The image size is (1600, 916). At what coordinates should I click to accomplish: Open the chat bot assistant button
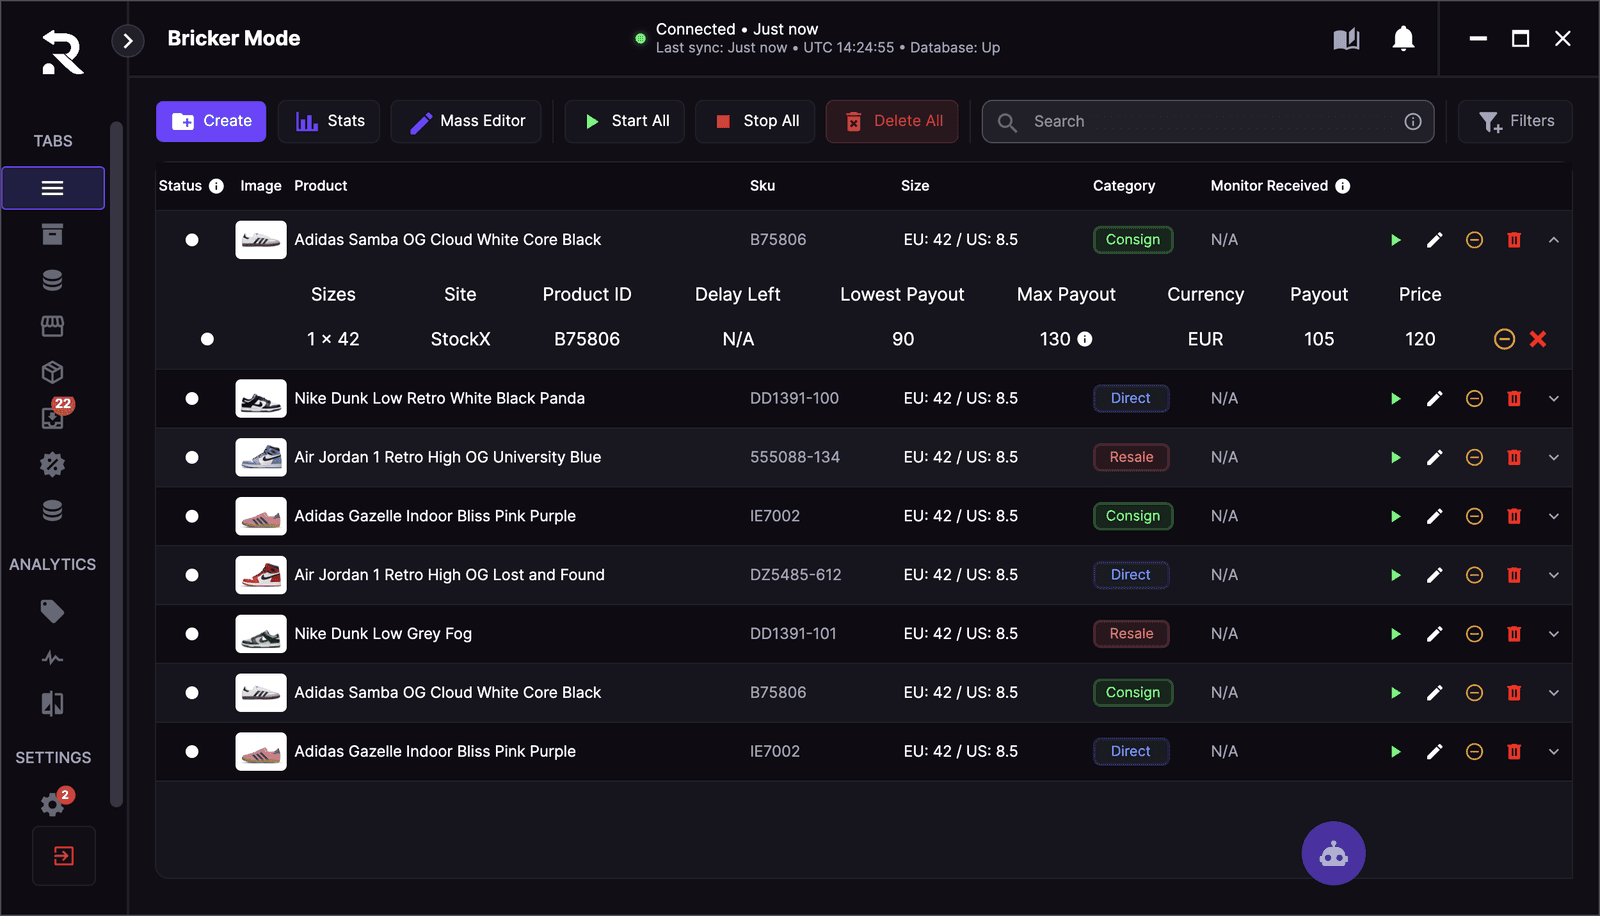coord(1333,853)
